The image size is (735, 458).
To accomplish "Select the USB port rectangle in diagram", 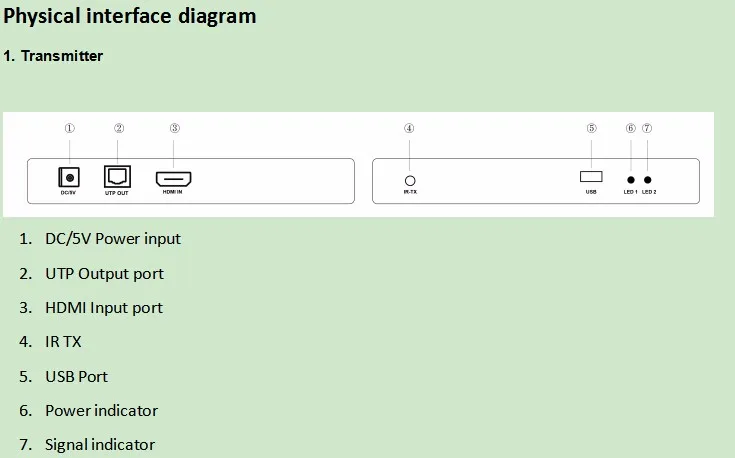I will (591, 177).
